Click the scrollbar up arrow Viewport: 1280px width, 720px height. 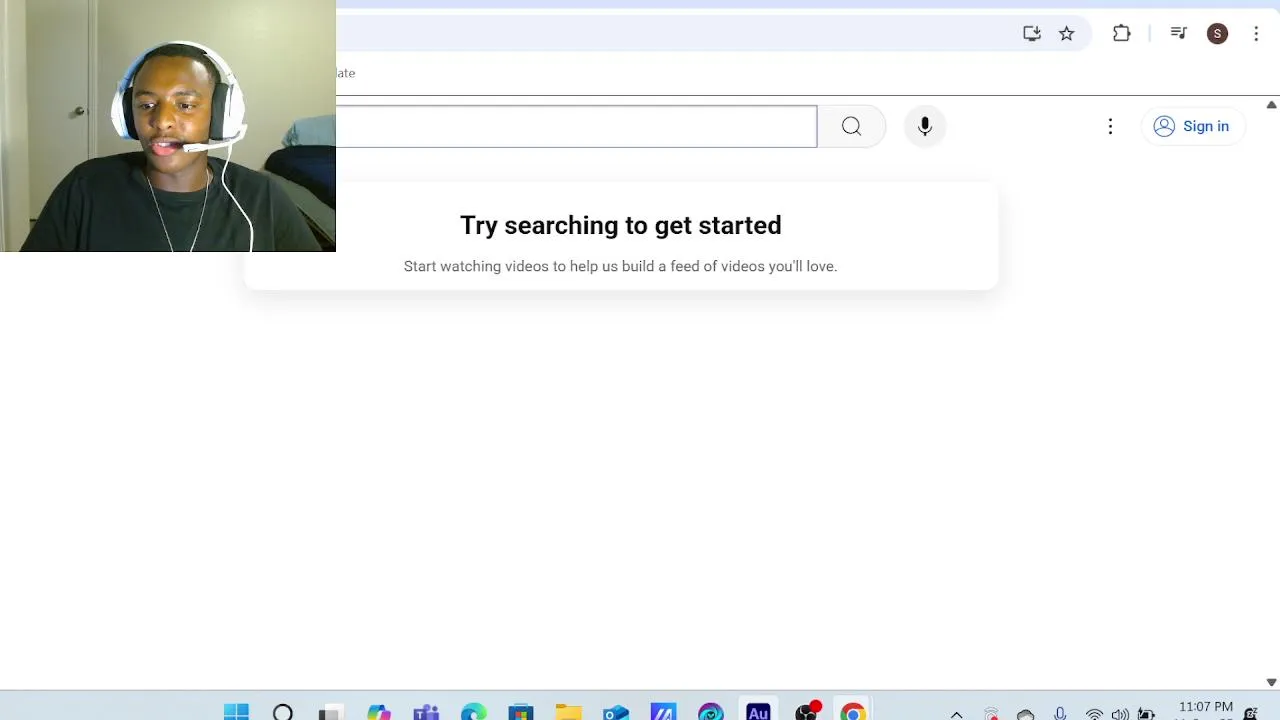point(1271,105)
